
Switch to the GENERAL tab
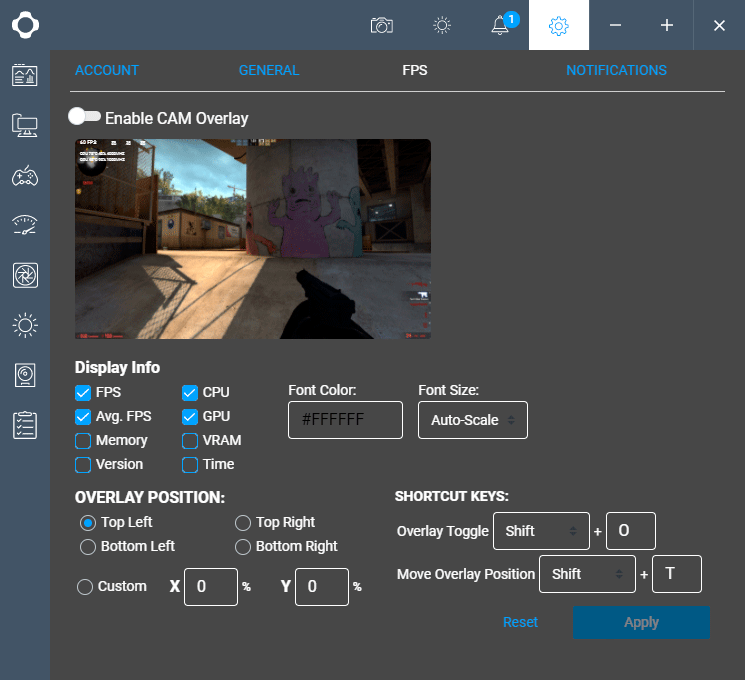point(269,71)
